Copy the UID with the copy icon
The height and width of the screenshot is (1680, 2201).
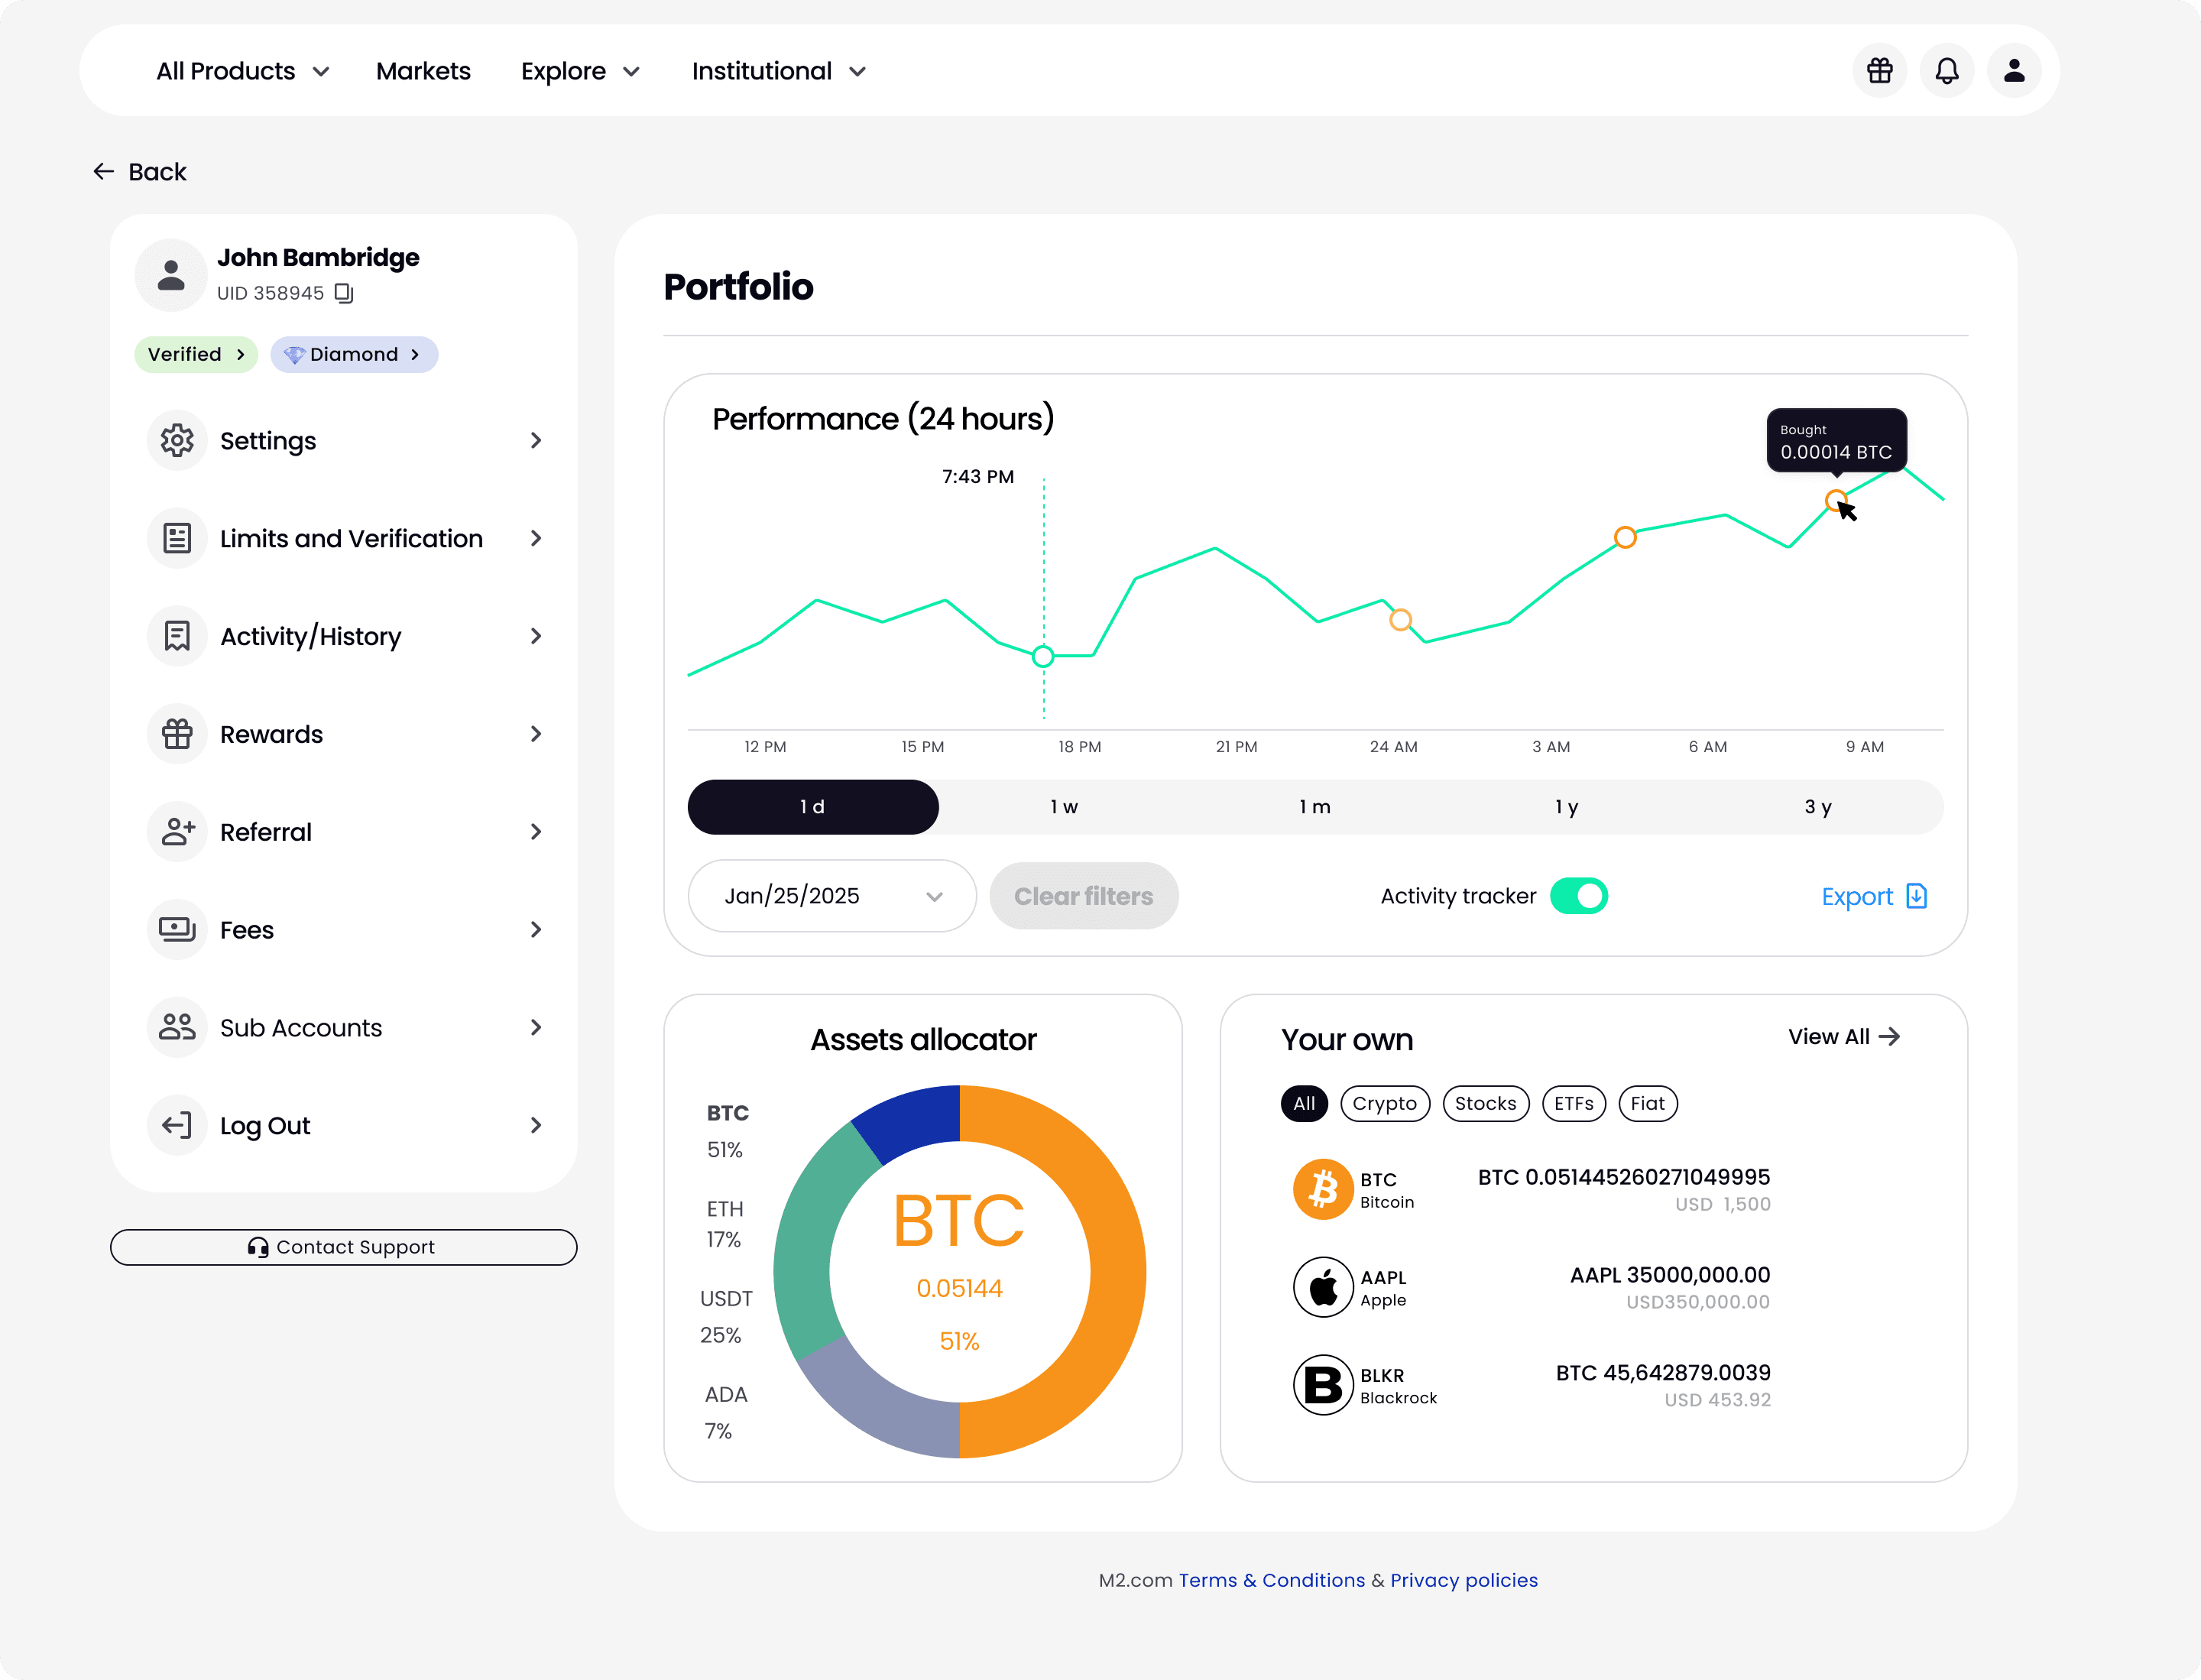[344, 293]
